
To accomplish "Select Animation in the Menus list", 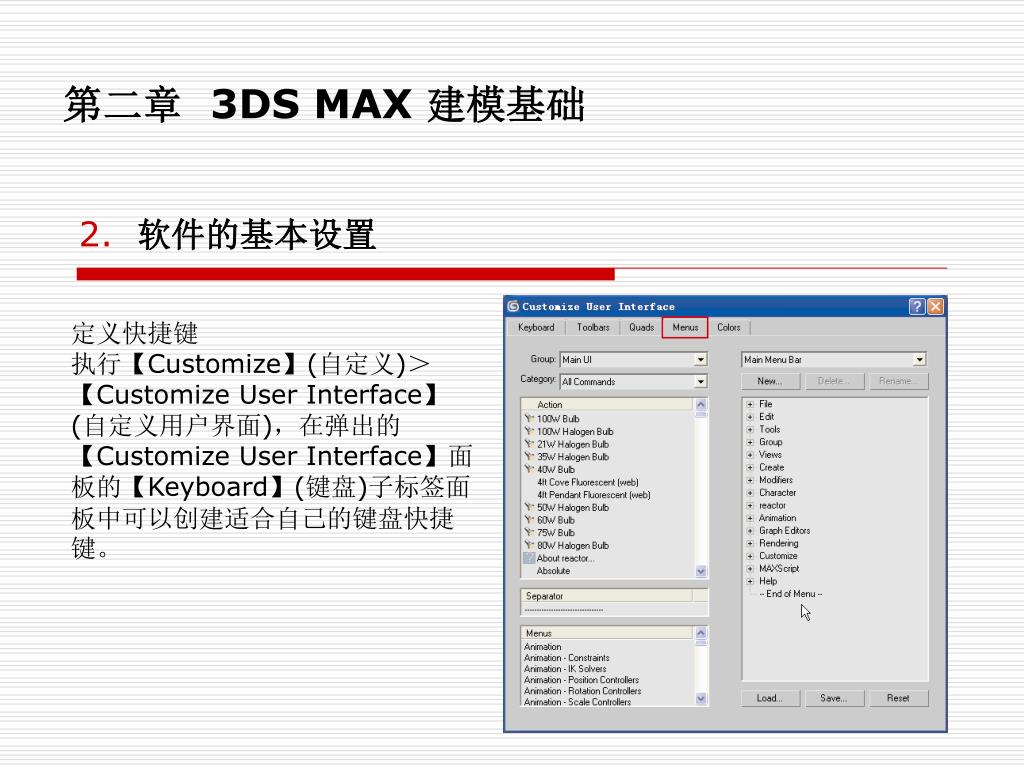I will click(543, 647).
